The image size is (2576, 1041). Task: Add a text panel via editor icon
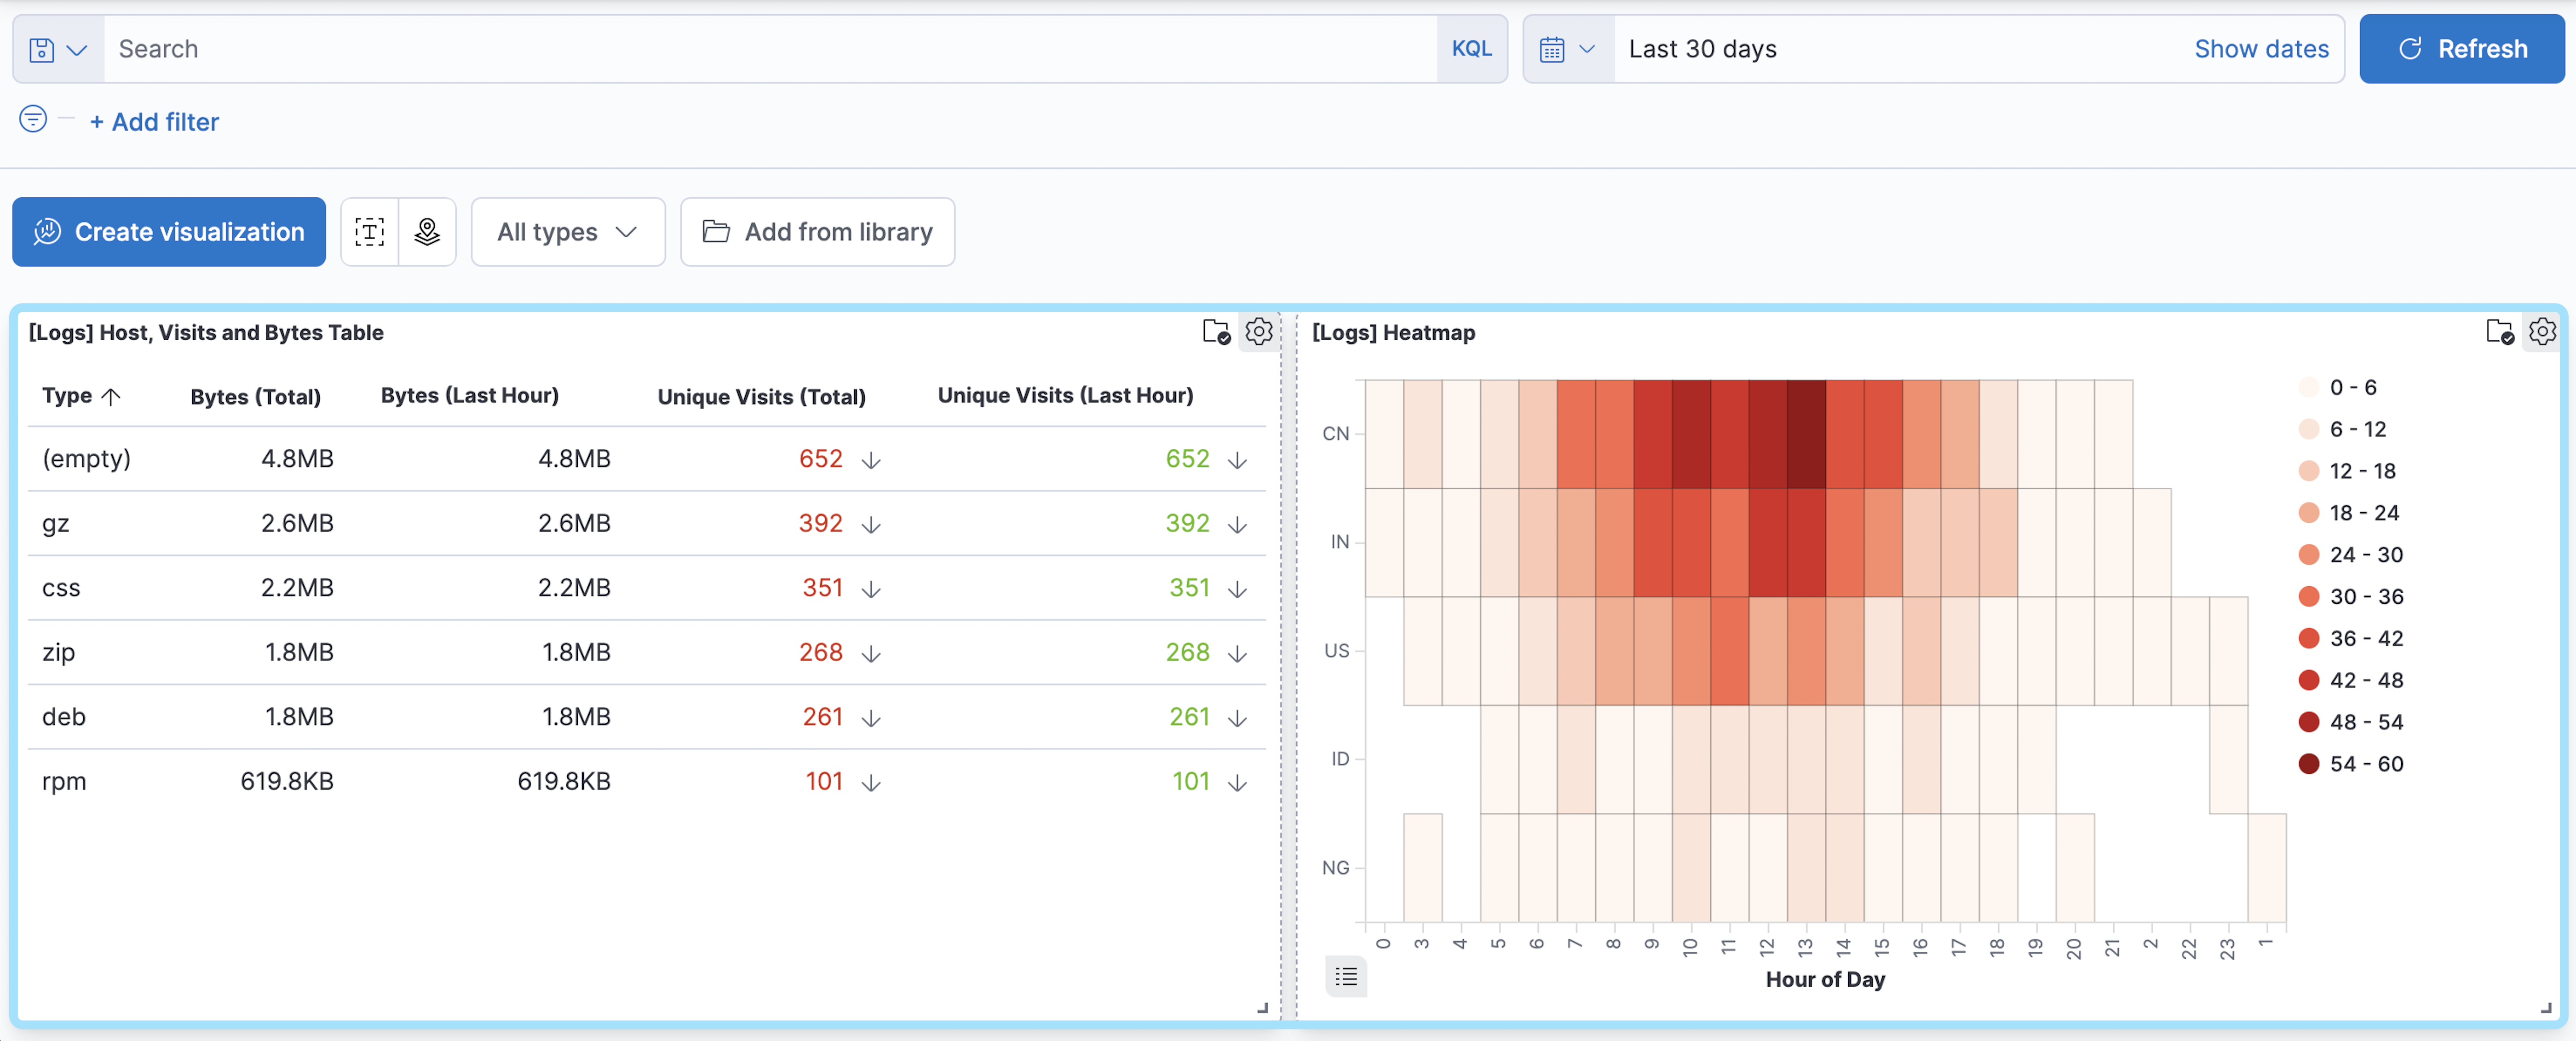click(369, 232)
